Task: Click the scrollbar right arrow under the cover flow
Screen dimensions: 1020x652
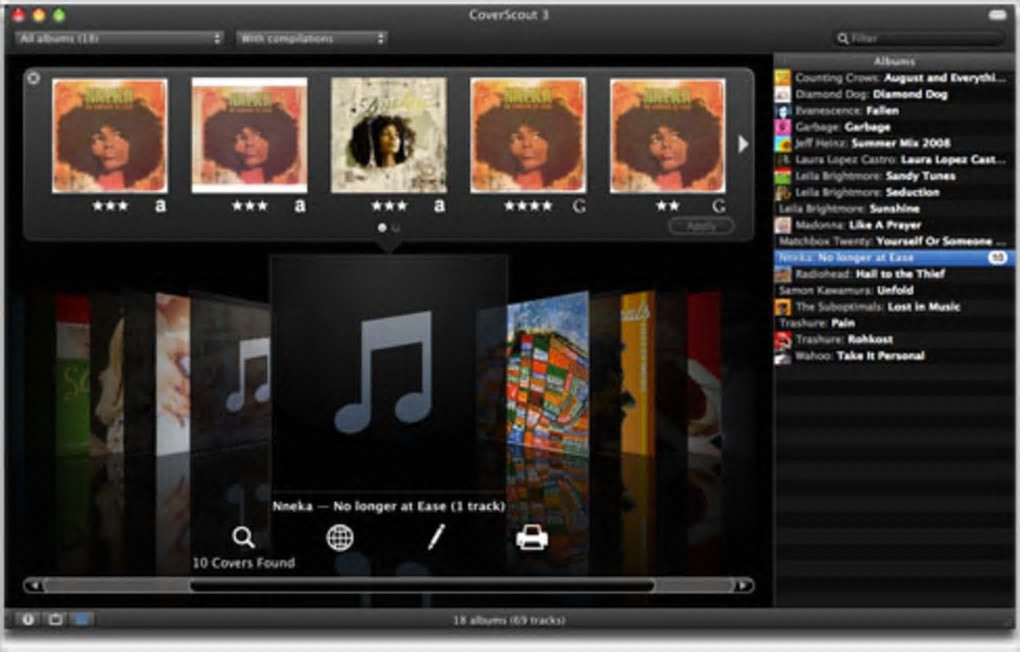Action: (x=744, y=586)
